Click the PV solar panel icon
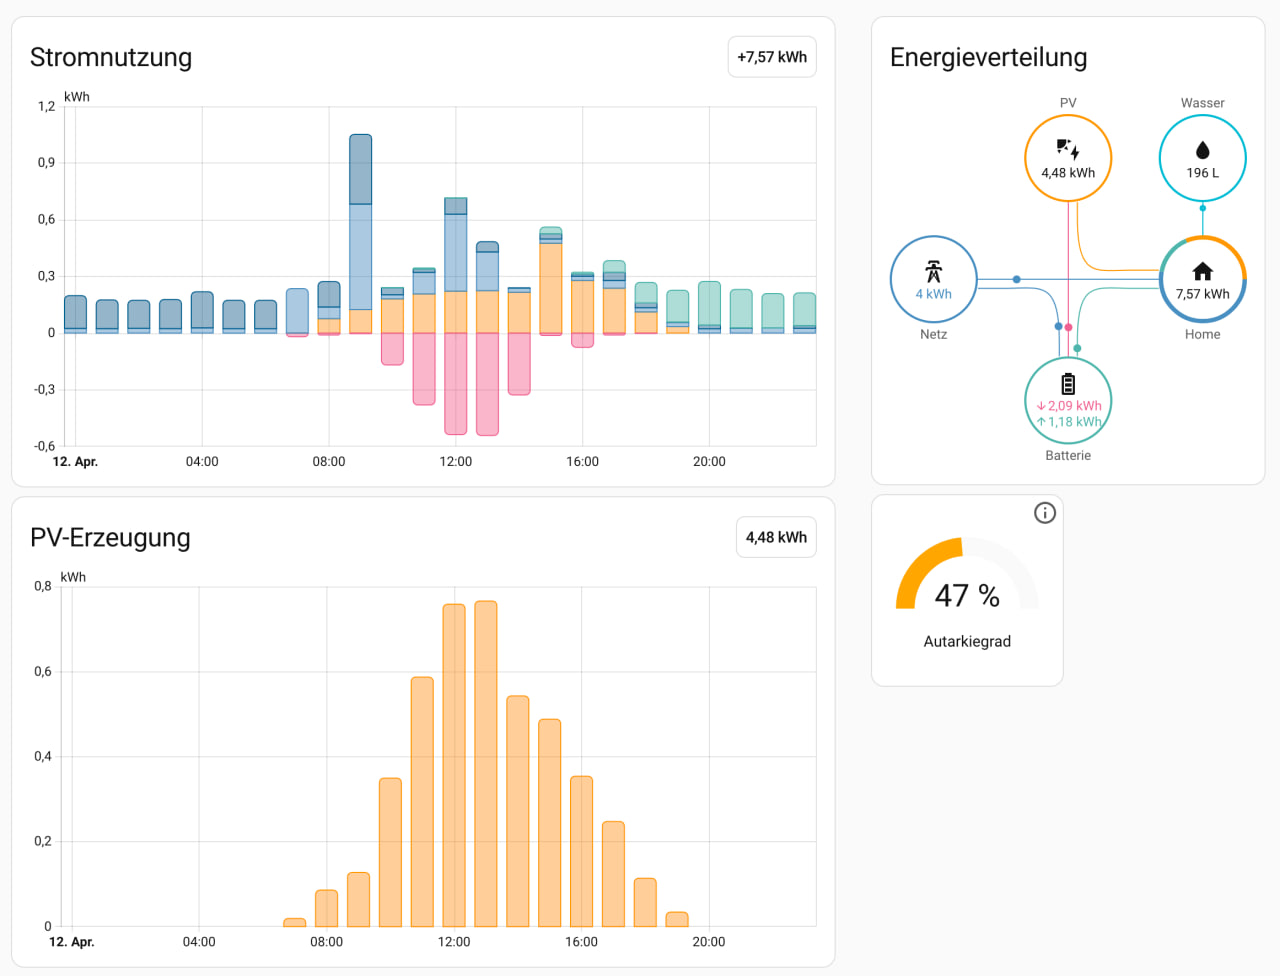This screenshot has height=976, width=1280. [1068, 150]
